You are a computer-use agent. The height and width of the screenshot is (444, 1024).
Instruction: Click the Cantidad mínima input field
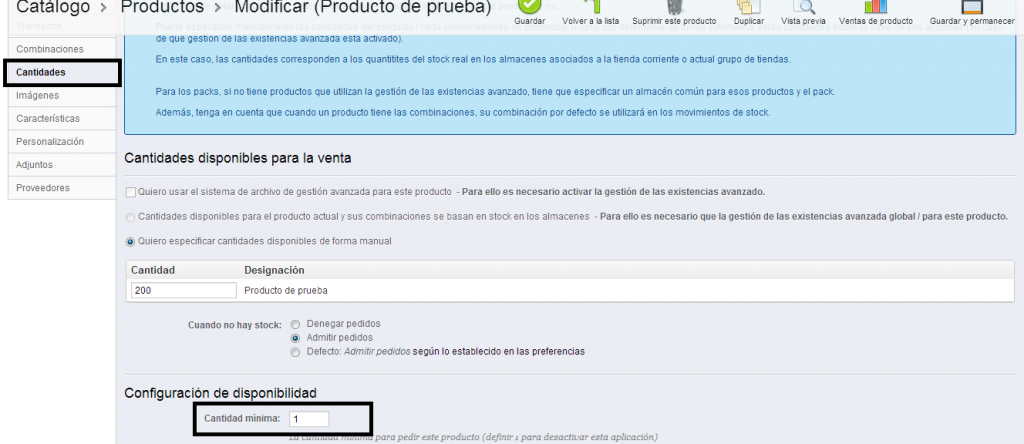click(308, 418)
